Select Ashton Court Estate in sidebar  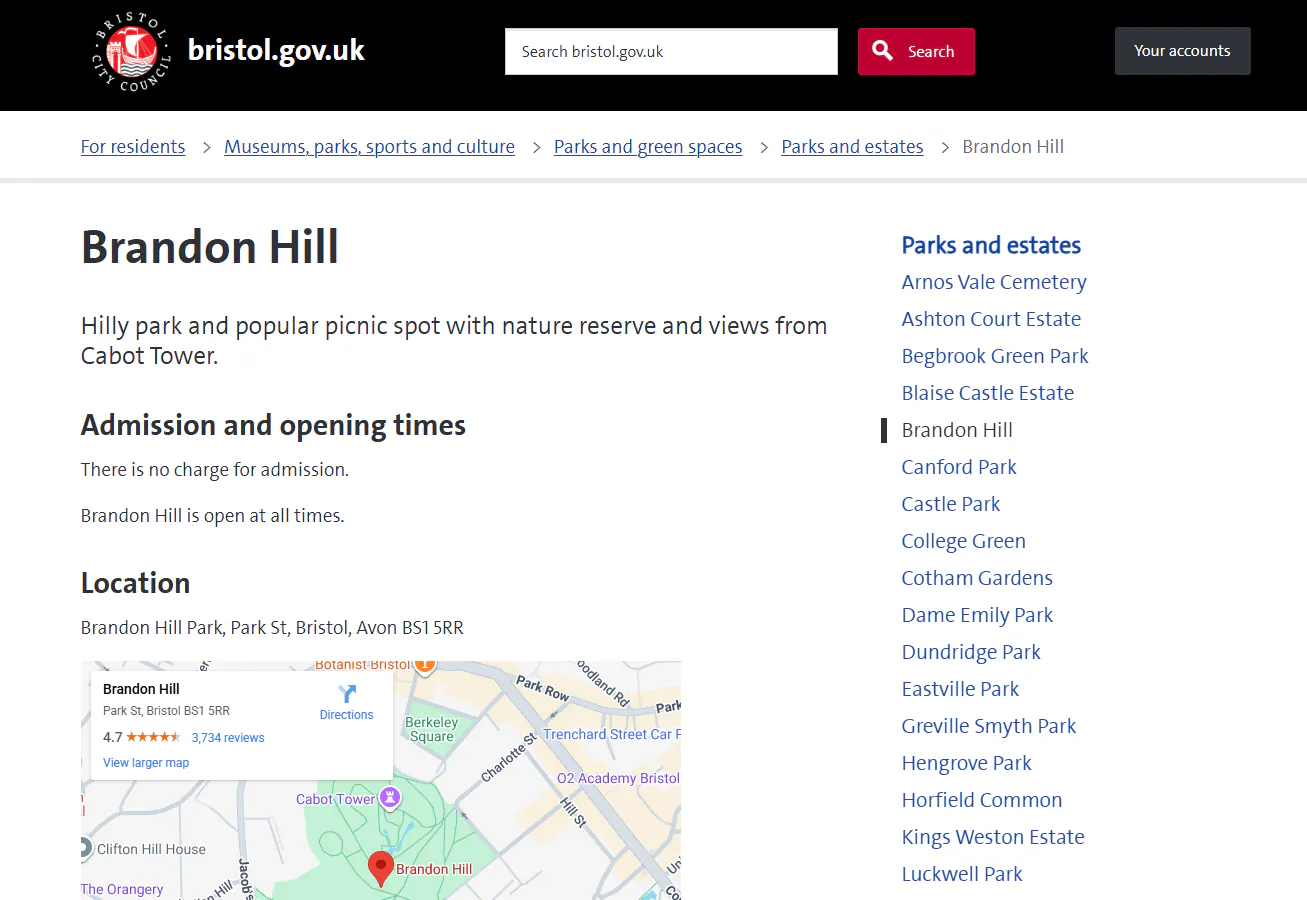tap(991, 319)
